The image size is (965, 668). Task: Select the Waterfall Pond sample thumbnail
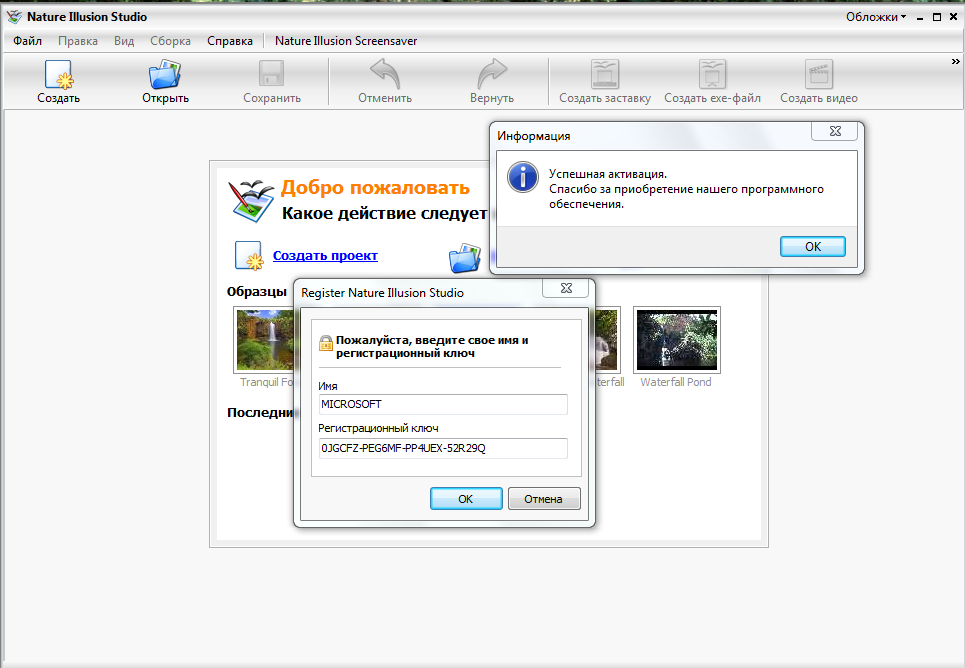point(676,340)
